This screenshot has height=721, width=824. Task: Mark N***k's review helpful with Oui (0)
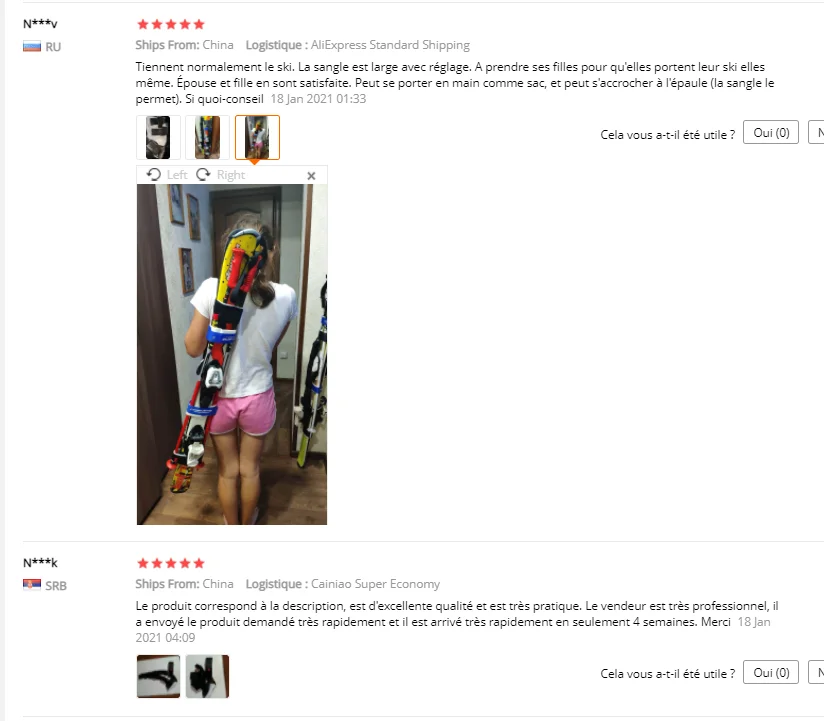coord(770,672)
